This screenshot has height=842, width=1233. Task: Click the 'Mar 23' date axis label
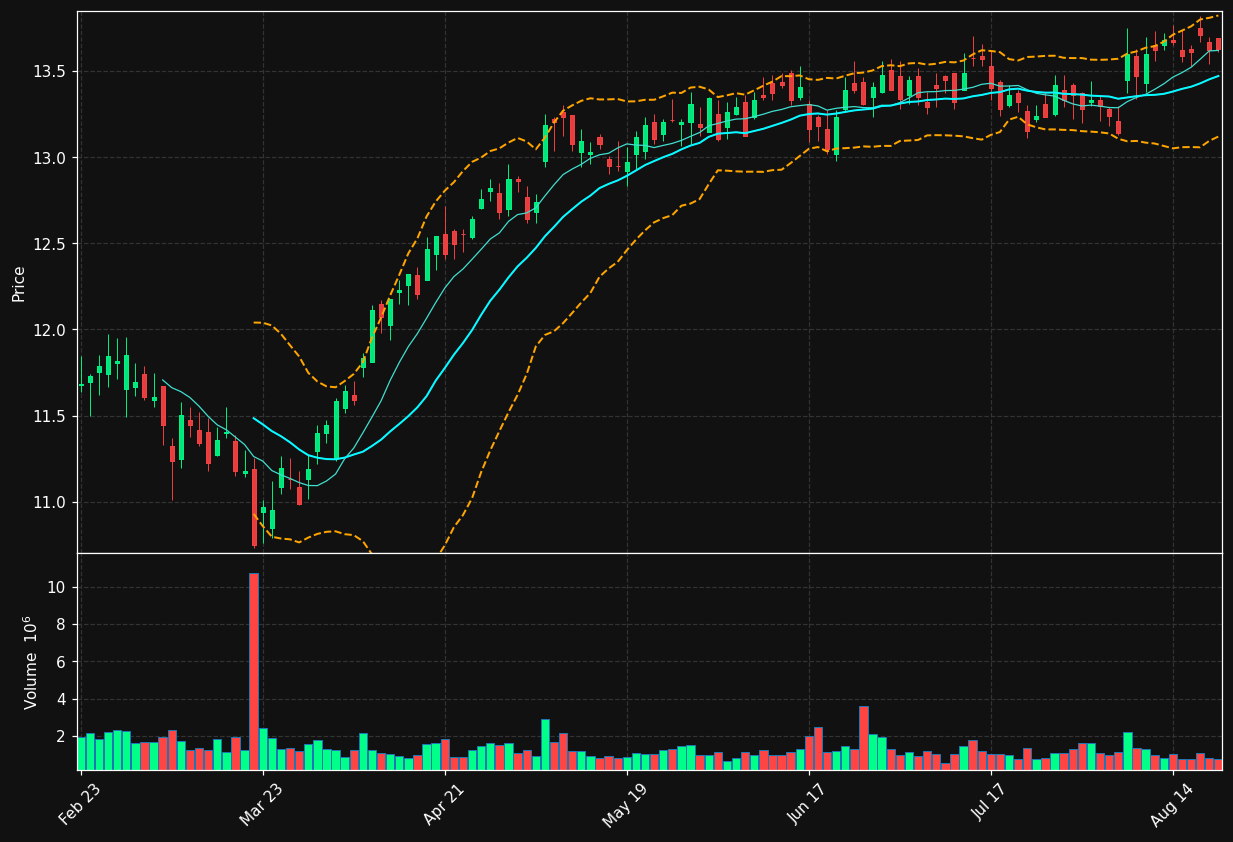[x=262, y=805]
